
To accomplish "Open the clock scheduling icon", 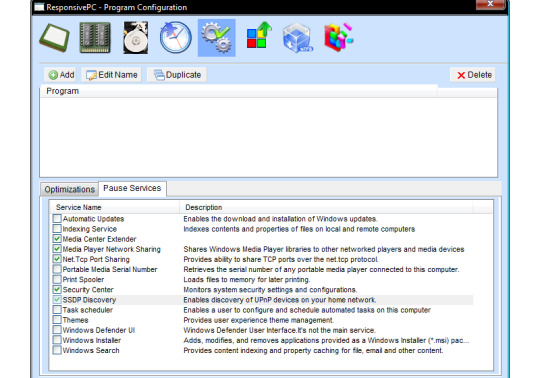I will click(x=176, y=38).
